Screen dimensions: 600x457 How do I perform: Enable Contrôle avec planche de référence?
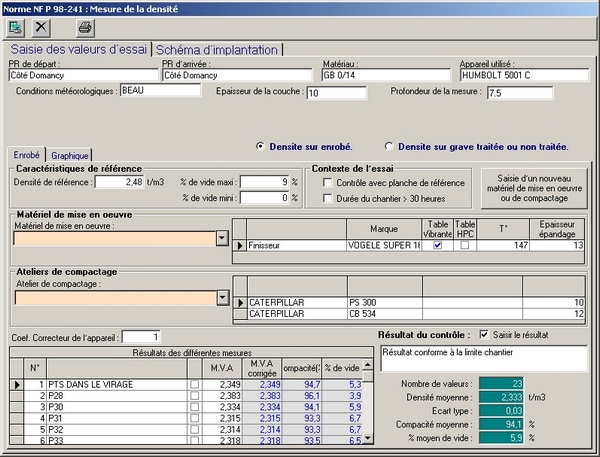pyautogui.click(x=328, y=183)
